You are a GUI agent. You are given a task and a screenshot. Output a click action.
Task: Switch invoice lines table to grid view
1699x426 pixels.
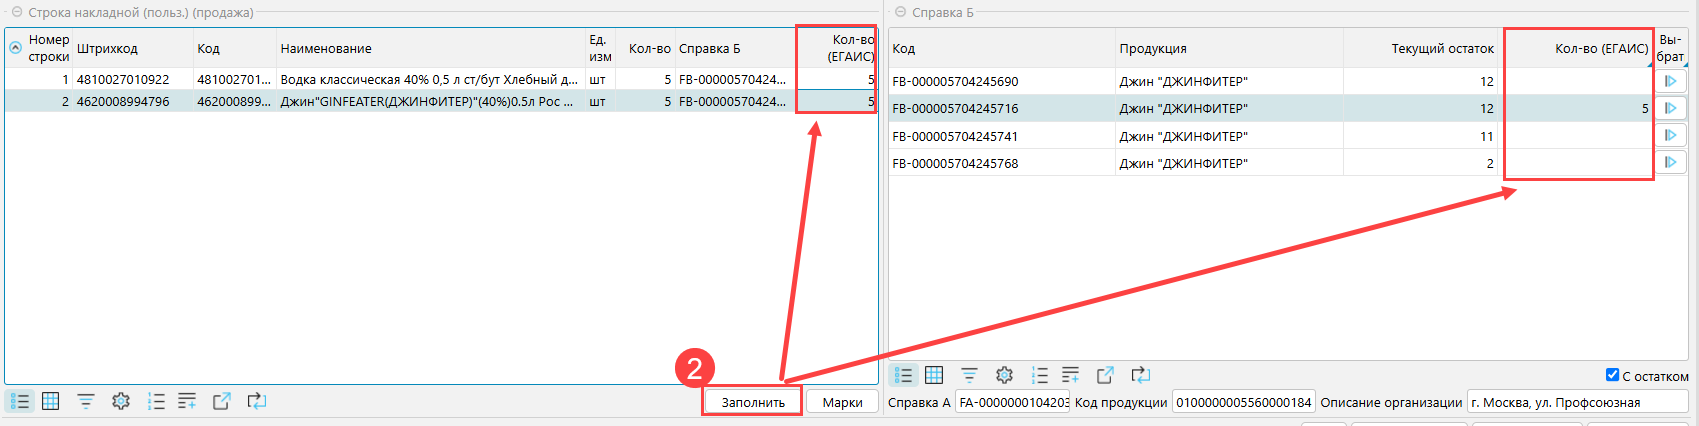click(x=51, y=401)
